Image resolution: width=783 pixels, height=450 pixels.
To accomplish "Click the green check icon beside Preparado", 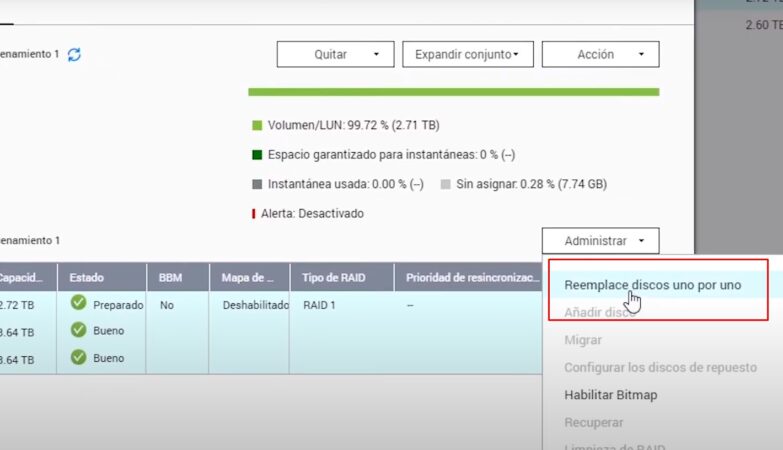I will [78, 303].
